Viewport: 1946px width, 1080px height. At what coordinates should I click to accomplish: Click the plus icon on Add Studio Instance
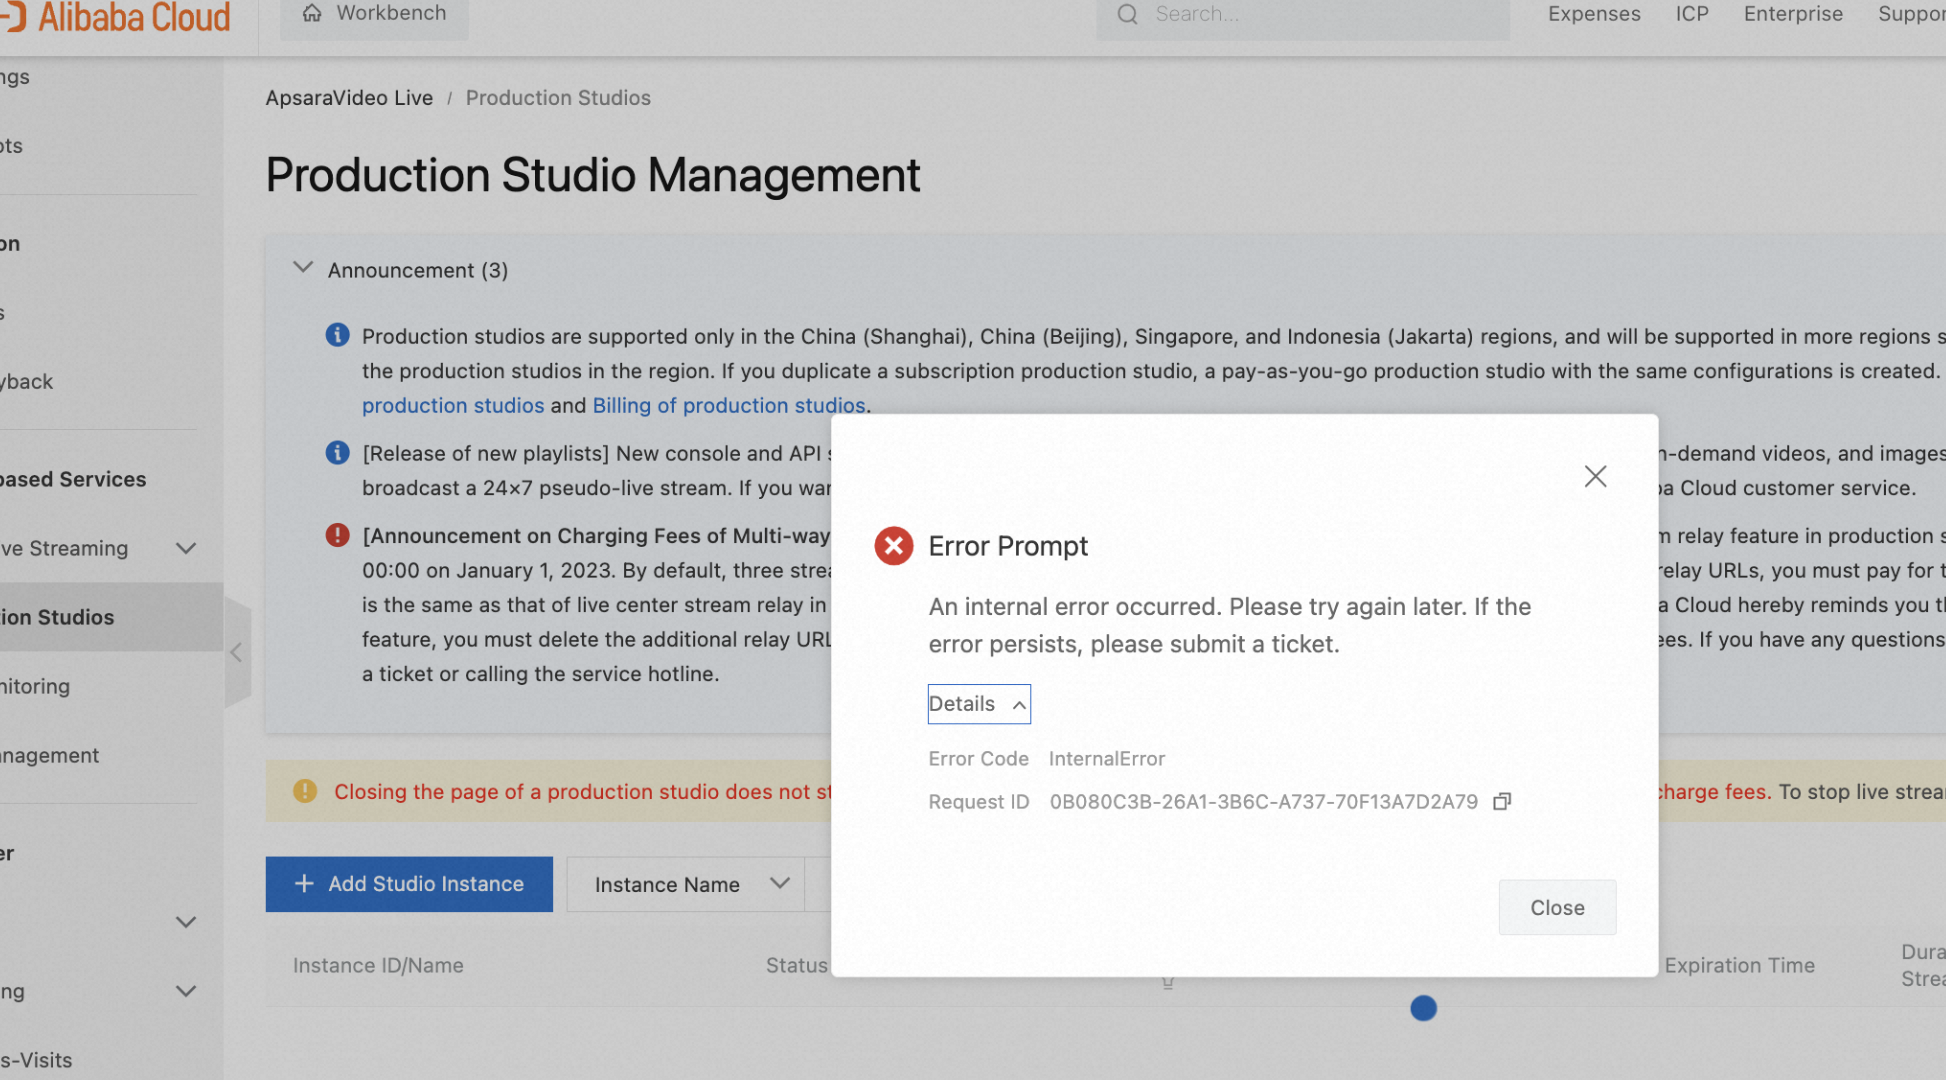pos(305,884)
